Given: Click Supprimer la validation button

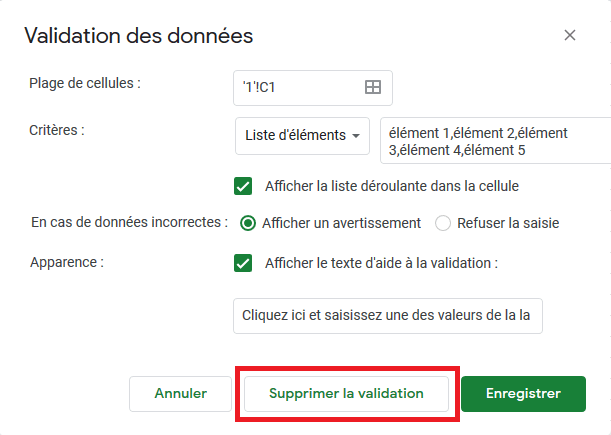Looking at the screenshot, I should (x=346, y=394).
